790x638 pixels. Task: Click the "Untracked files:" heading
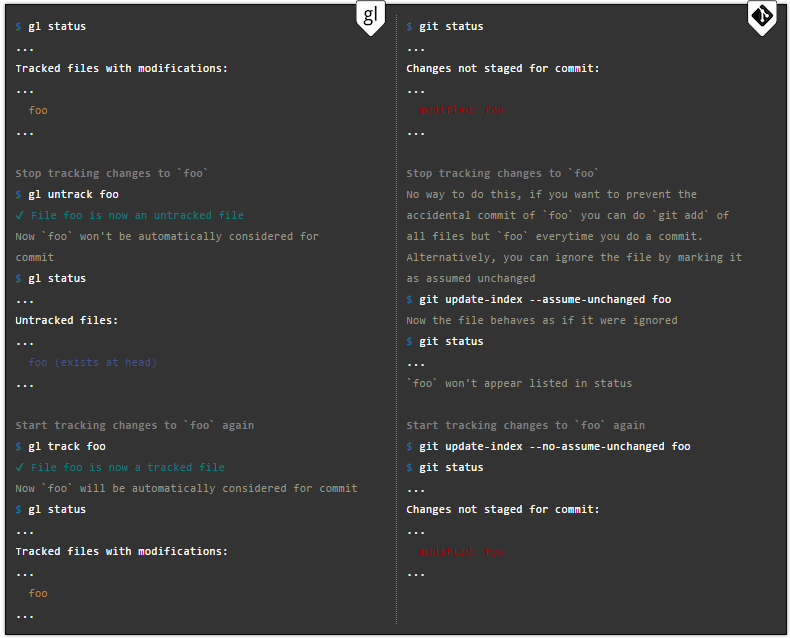point(67,320)
